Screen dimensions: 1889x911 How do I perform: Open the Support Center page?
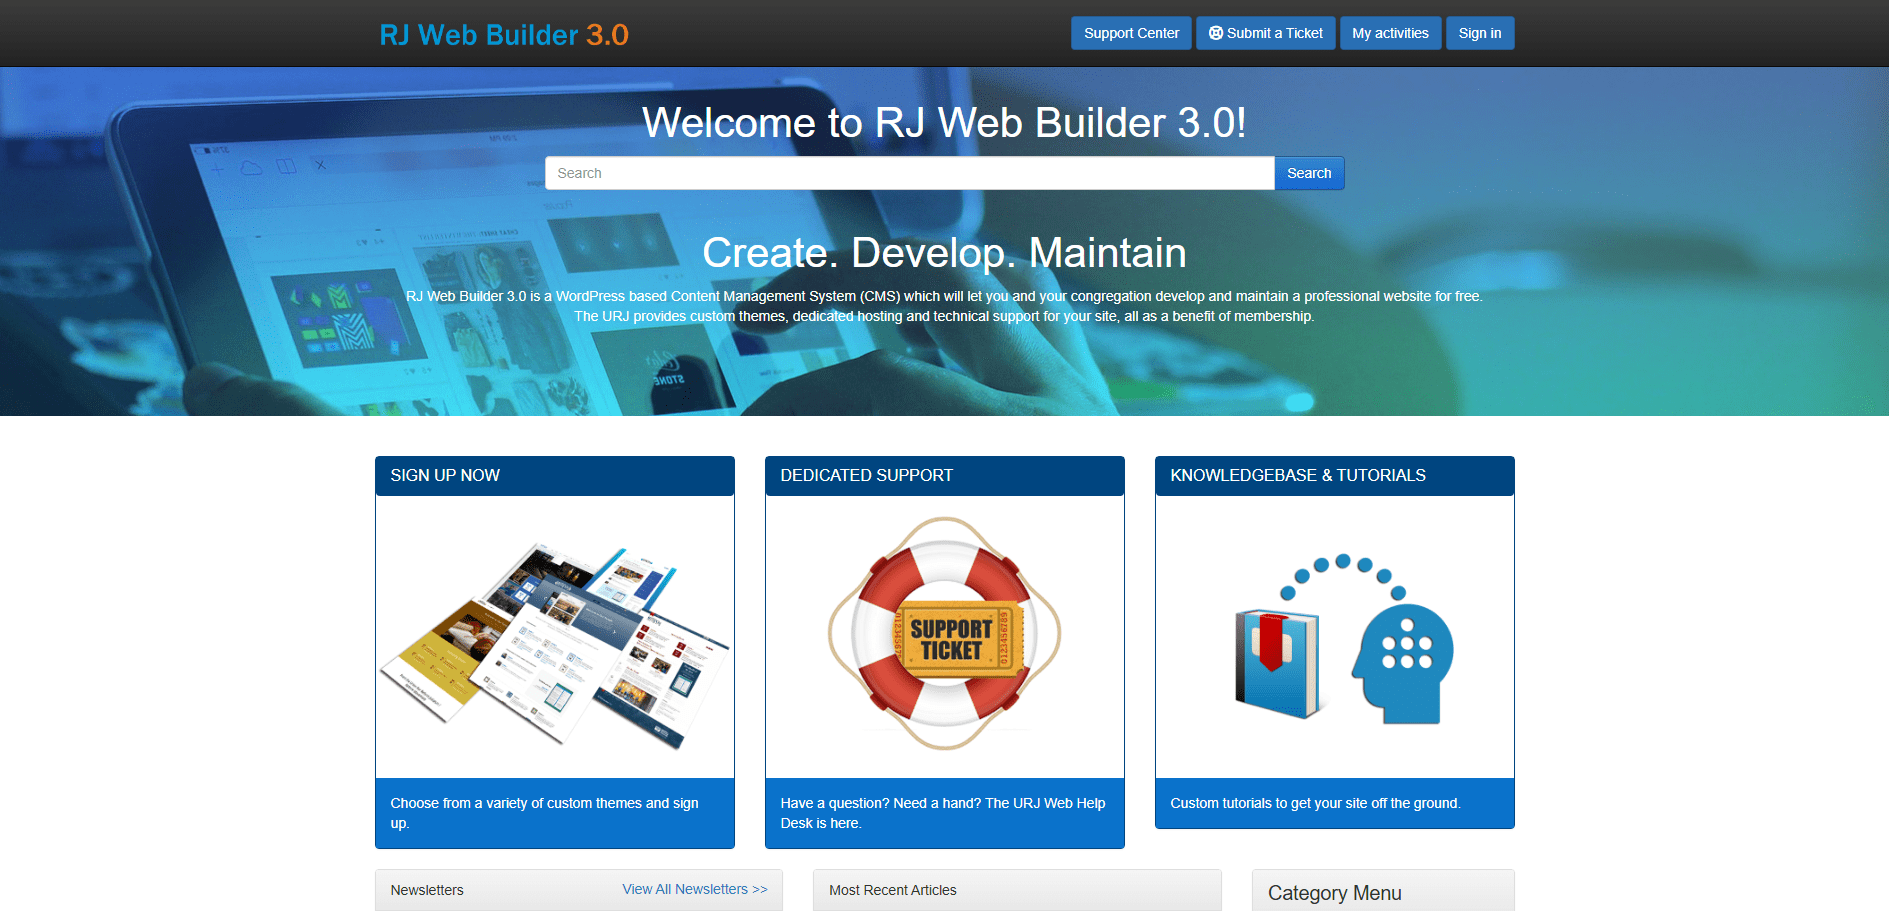coord(1130,33)
